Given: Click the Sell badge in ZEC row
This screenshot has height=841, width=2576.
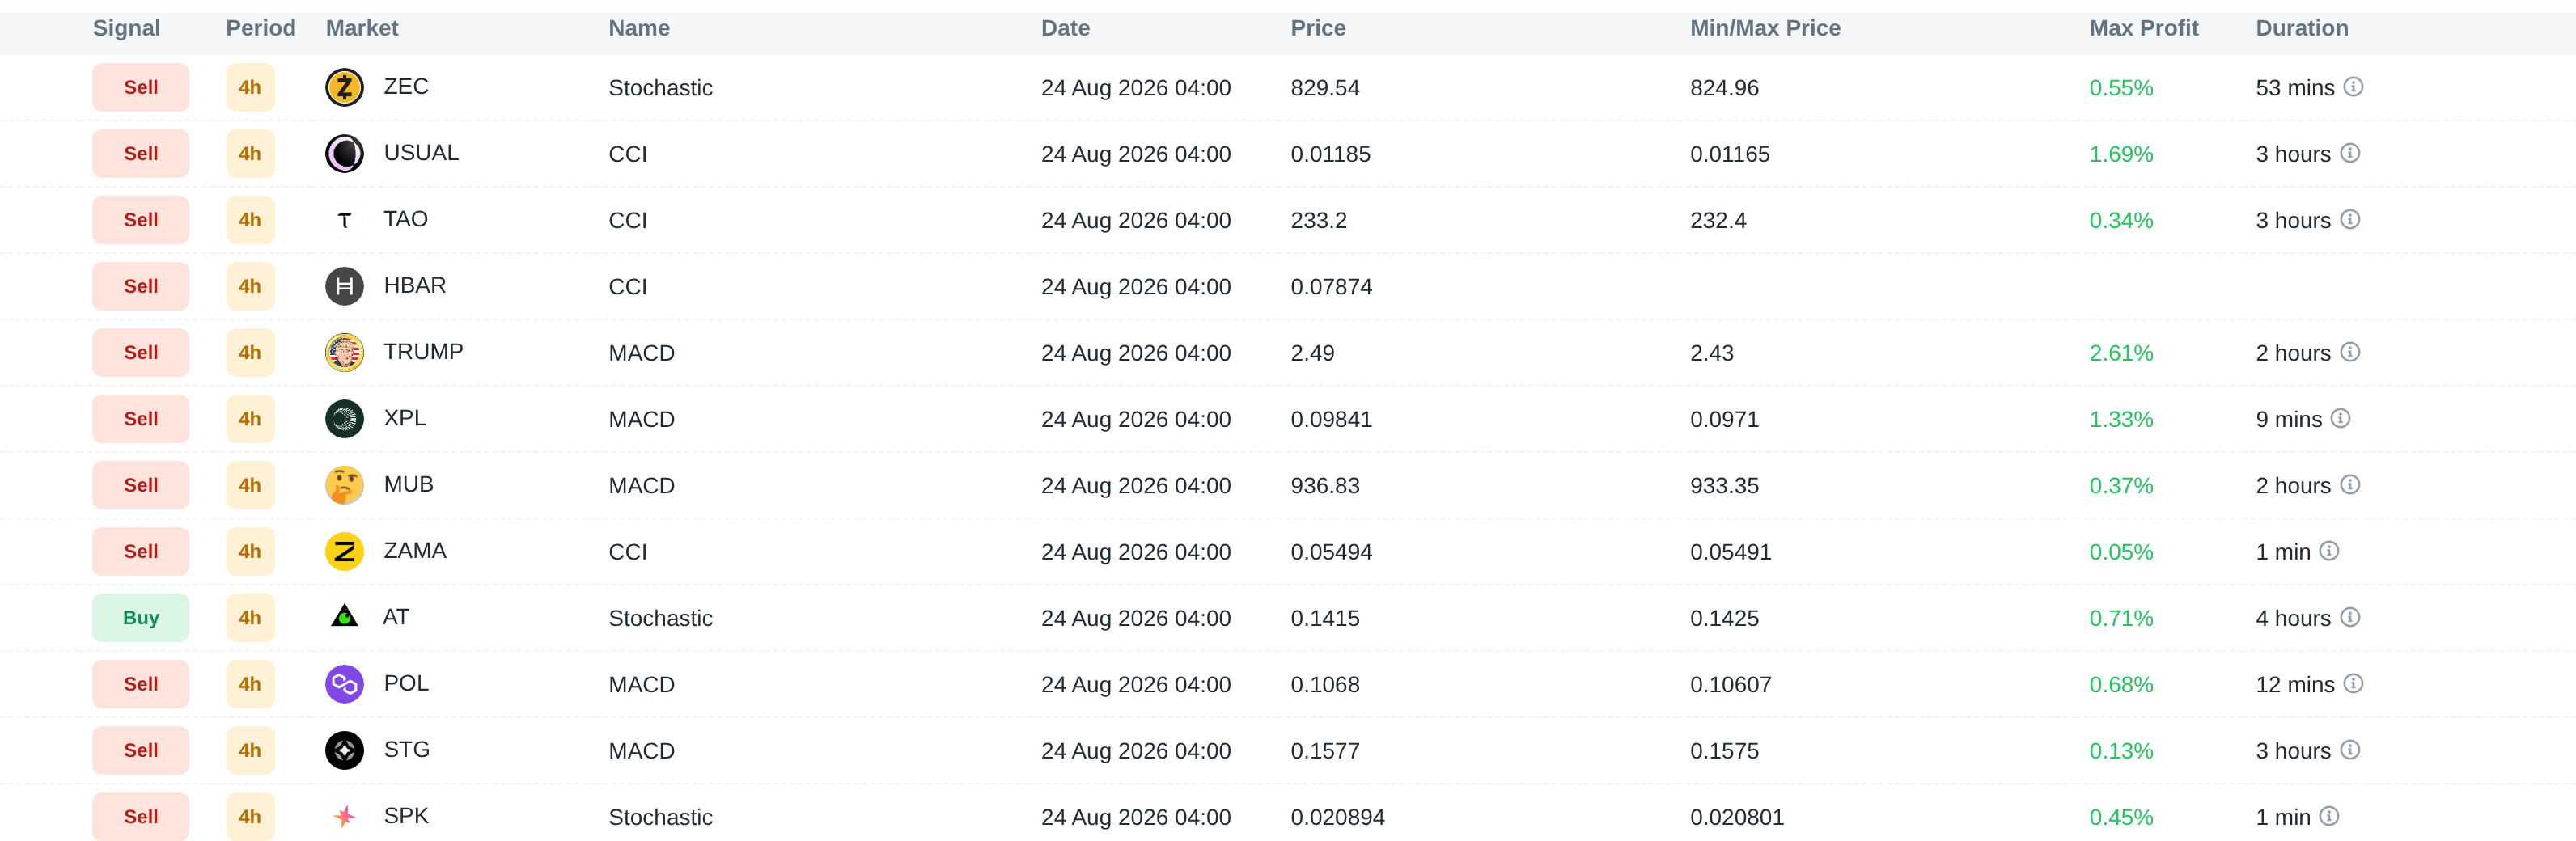Looking at the screenshot, I should [141, 87].
